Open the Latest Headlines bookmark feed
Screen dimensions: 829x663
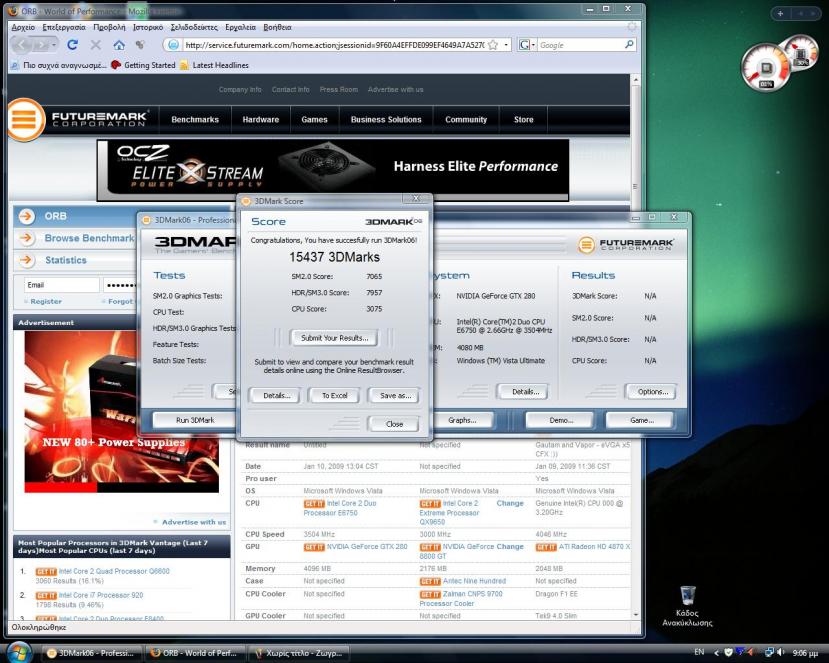(x=214, y=65)
